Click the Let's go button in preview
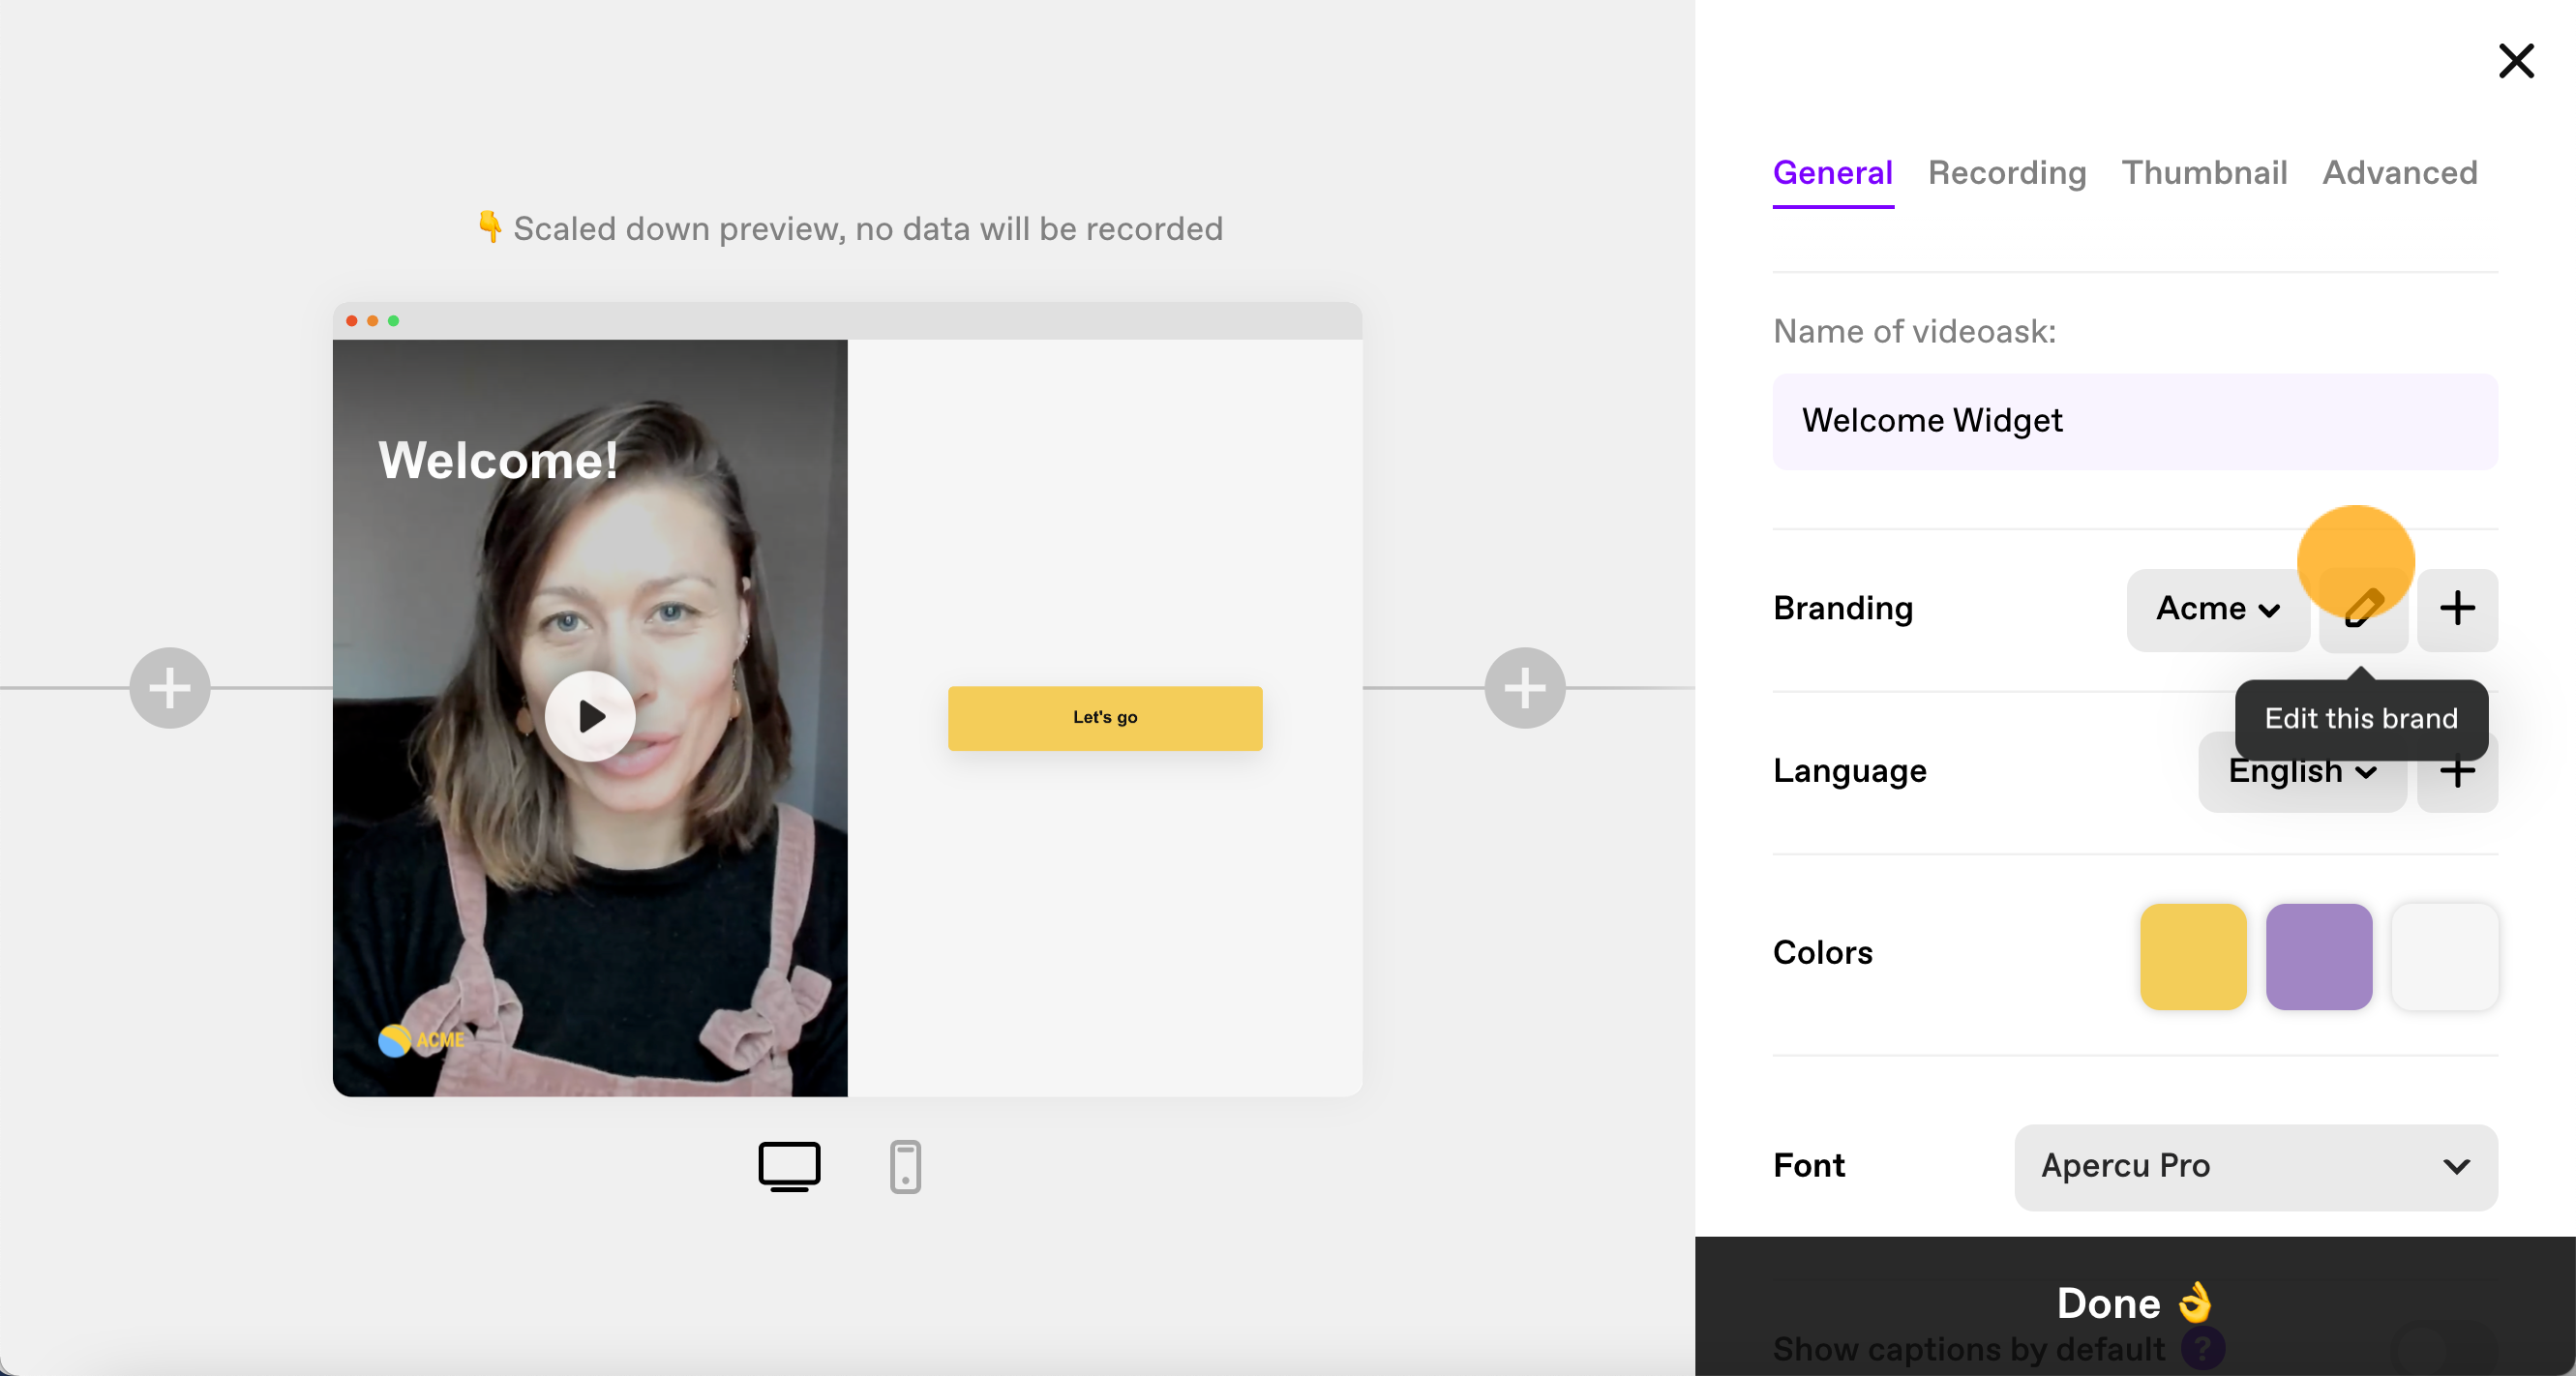2576x1376 pixels. click(x=1104, y=717)
